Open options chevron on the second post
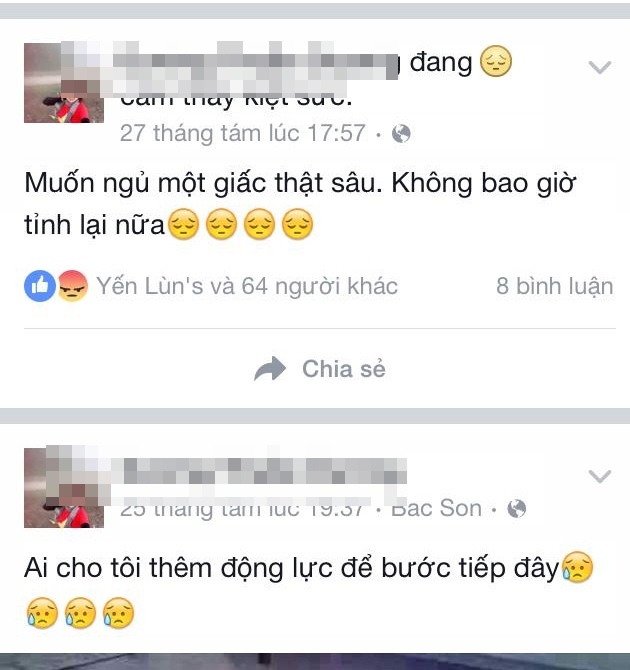630x670 pixels. [x=600, y=476]
